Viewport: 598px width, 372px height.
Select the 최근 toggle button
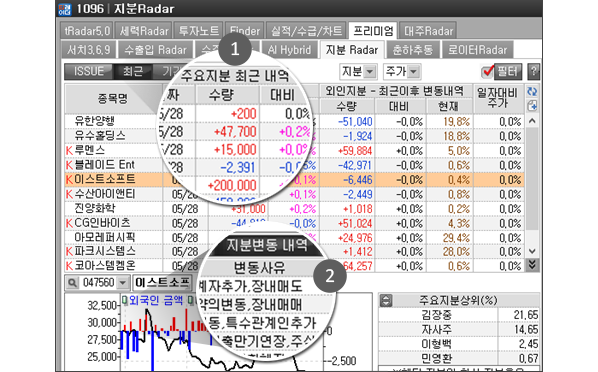point(133,71)
